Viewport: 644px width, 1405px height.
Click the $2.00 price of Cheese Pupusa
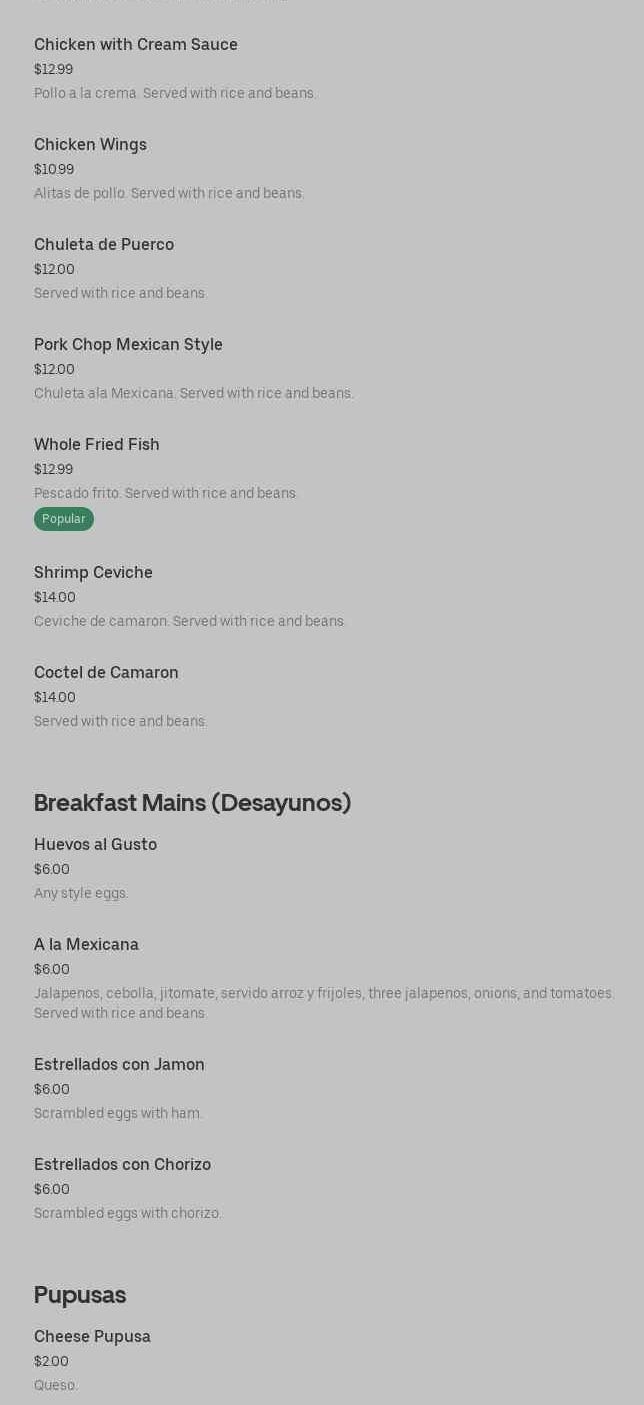pos(51,1361)
